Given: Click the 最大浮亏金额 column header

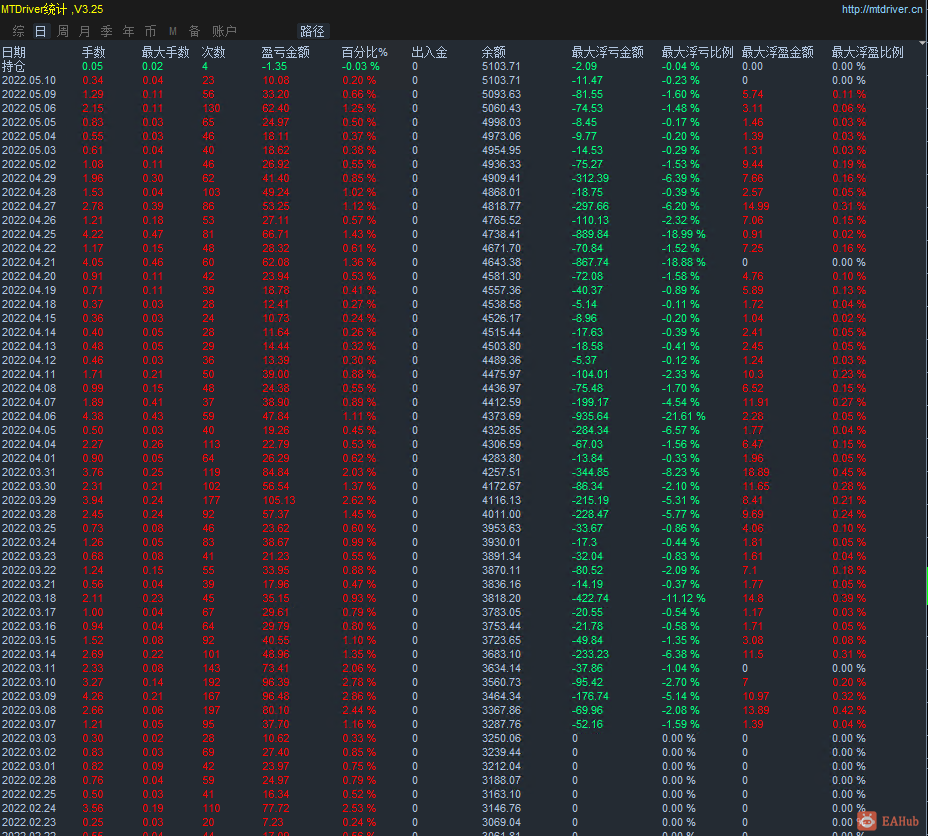Looking at the screenshot, I should [607, 52].
